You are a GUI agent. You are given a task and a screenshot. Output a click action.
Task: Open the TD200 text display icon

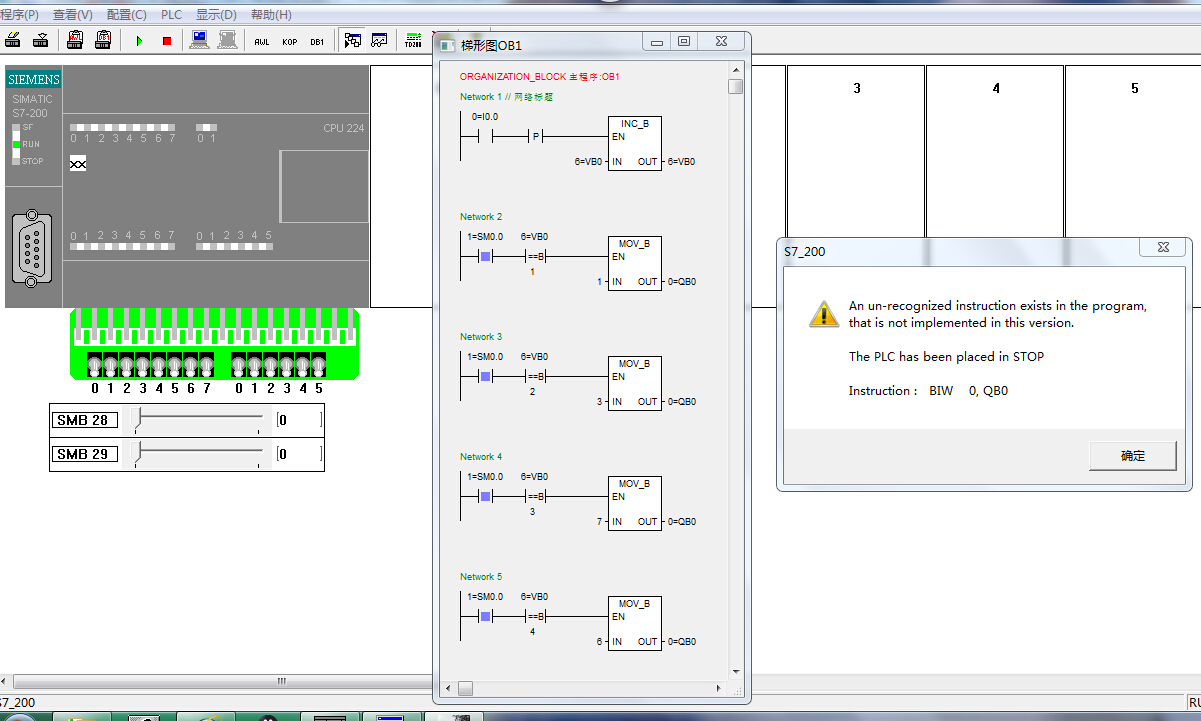coord(413,40)
